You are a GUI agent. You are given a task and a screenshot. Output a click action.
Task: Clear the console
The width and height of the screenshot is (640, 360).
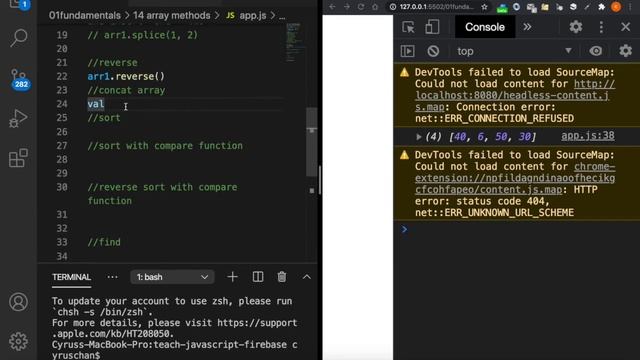(433, 51)
